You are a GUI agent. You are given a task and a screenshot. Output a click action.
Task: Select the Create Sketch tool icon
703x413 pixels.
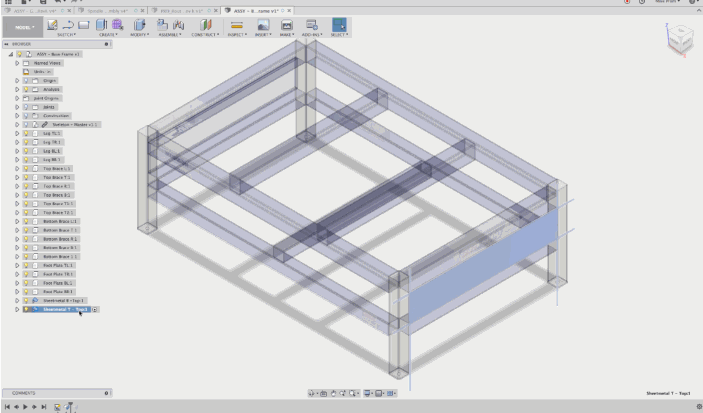(x=52, y=25)
